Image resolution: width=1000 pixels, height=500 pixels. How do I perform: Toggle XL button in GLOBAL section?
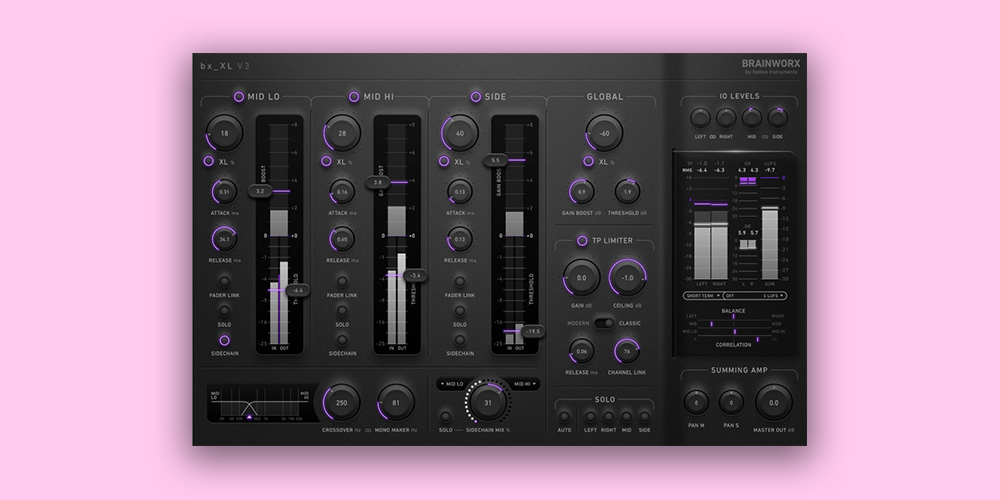point(588,161)
